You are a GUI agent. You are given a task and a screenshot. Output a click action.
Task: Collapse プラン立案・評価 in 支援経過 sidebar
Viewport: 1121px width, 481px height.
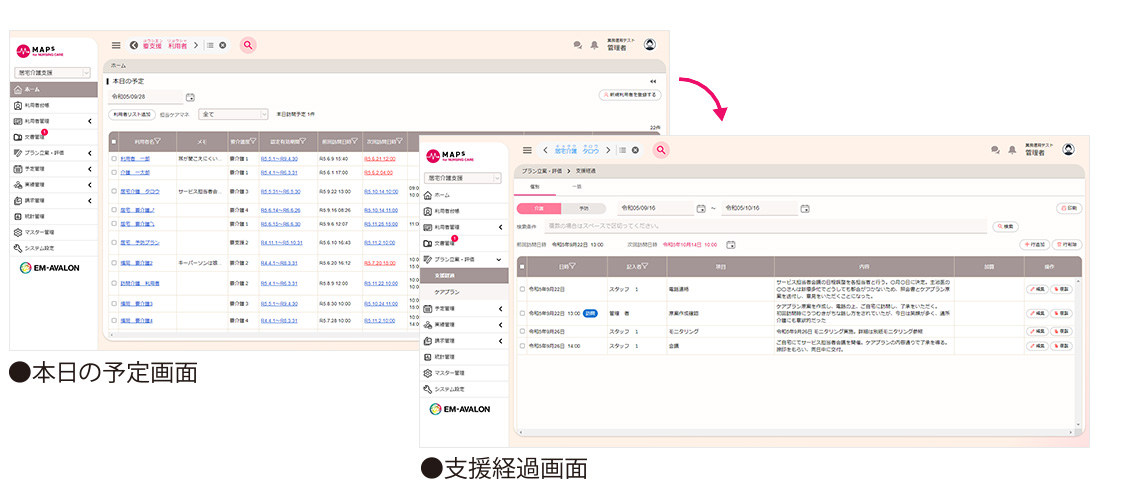(499, 259)
